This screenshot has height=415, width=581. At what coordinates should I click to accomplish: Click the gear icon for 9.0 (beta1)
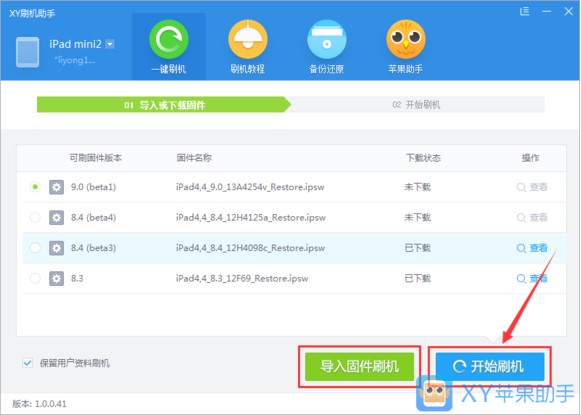56,187
